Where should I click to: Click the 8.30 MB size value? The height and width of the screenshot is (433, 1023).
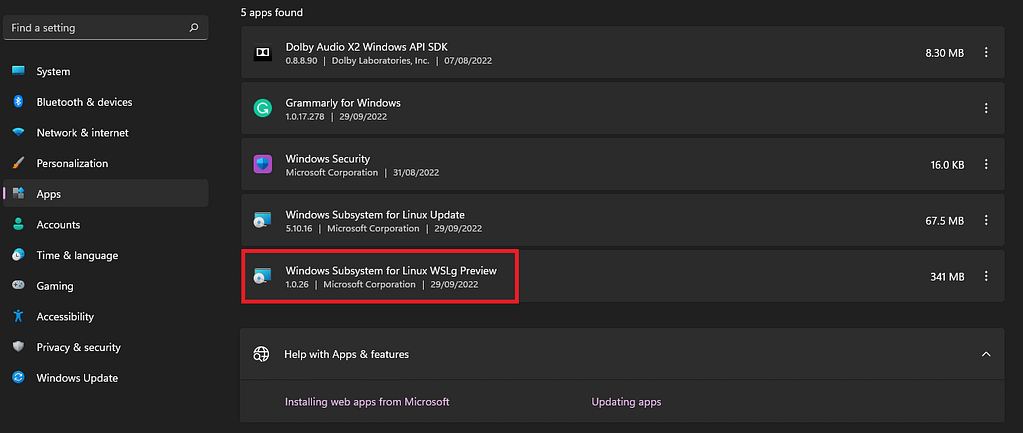tap(945, 53)
